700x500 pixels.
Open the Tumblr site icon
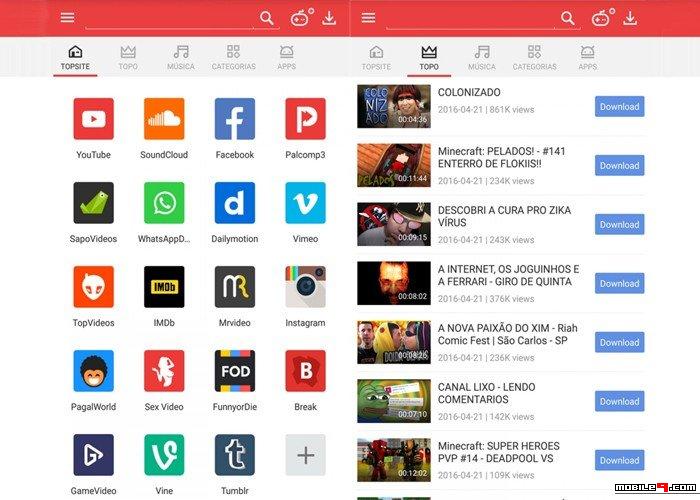(x=235, y=455)
